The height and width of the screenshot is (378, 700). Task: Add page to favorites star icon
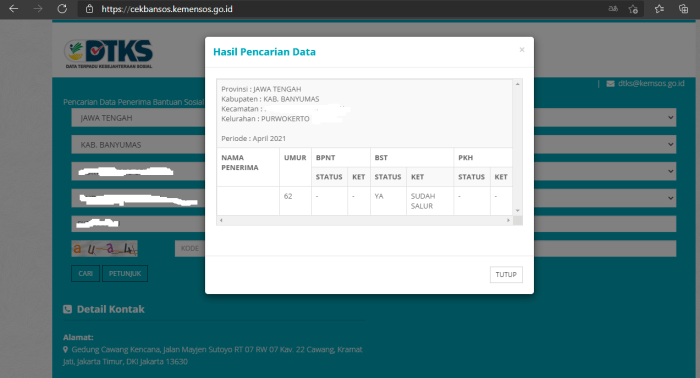[x=633, y=9]
